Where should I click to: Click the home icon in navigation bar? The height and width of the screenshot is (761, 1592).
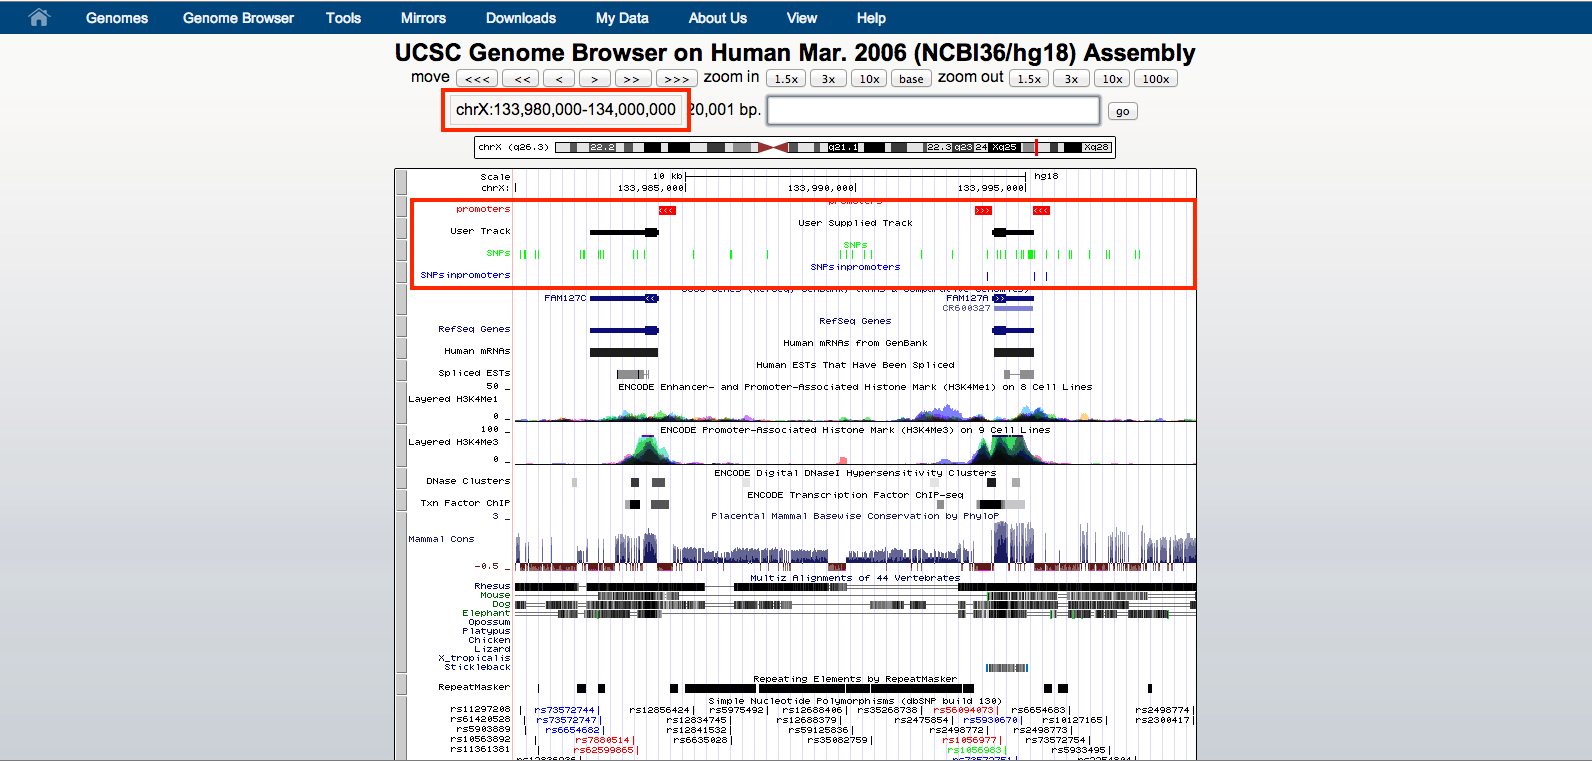point(39,17)
